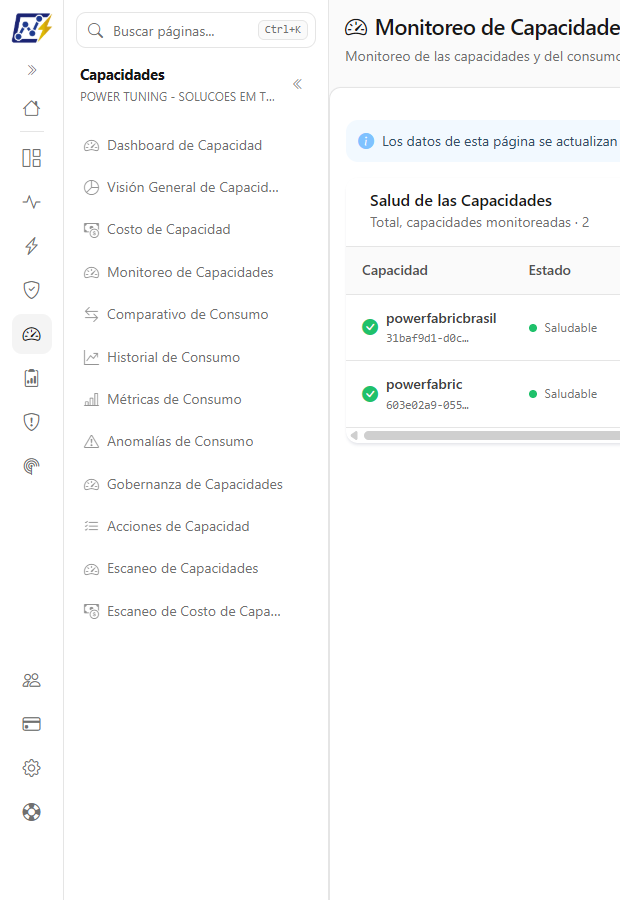Go to Acciones de Capacidad
The image size is (620, 900).
click(178, 526)
